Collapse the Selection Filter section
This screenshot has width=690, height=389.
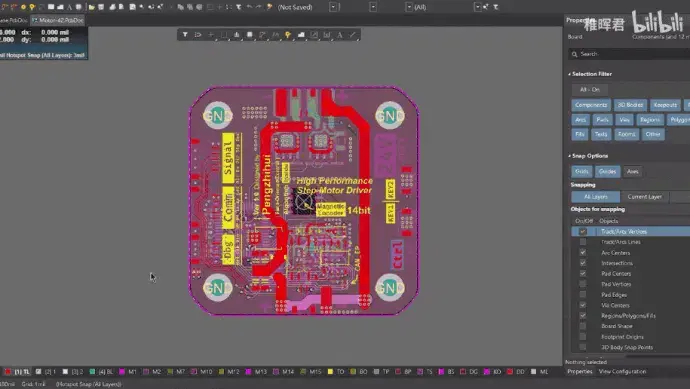[x=569, y=74]
